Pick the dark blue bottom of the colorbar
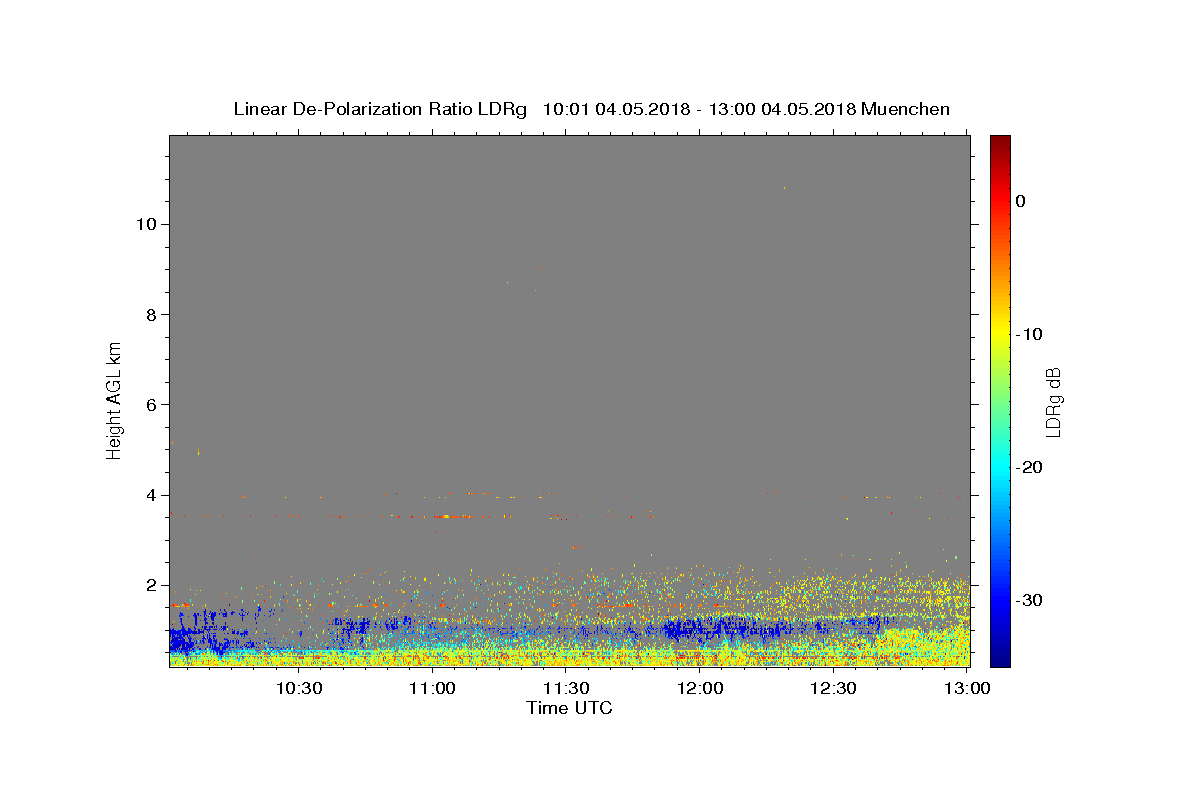 click(1000, 658)
